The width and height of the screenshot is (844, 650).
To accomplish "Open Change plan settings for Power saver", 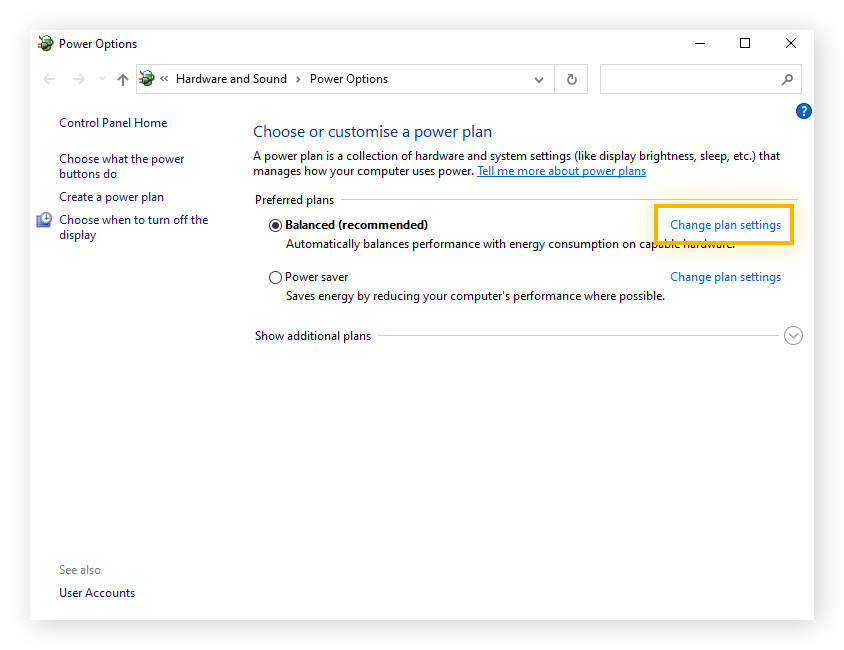I will (725, 277).
